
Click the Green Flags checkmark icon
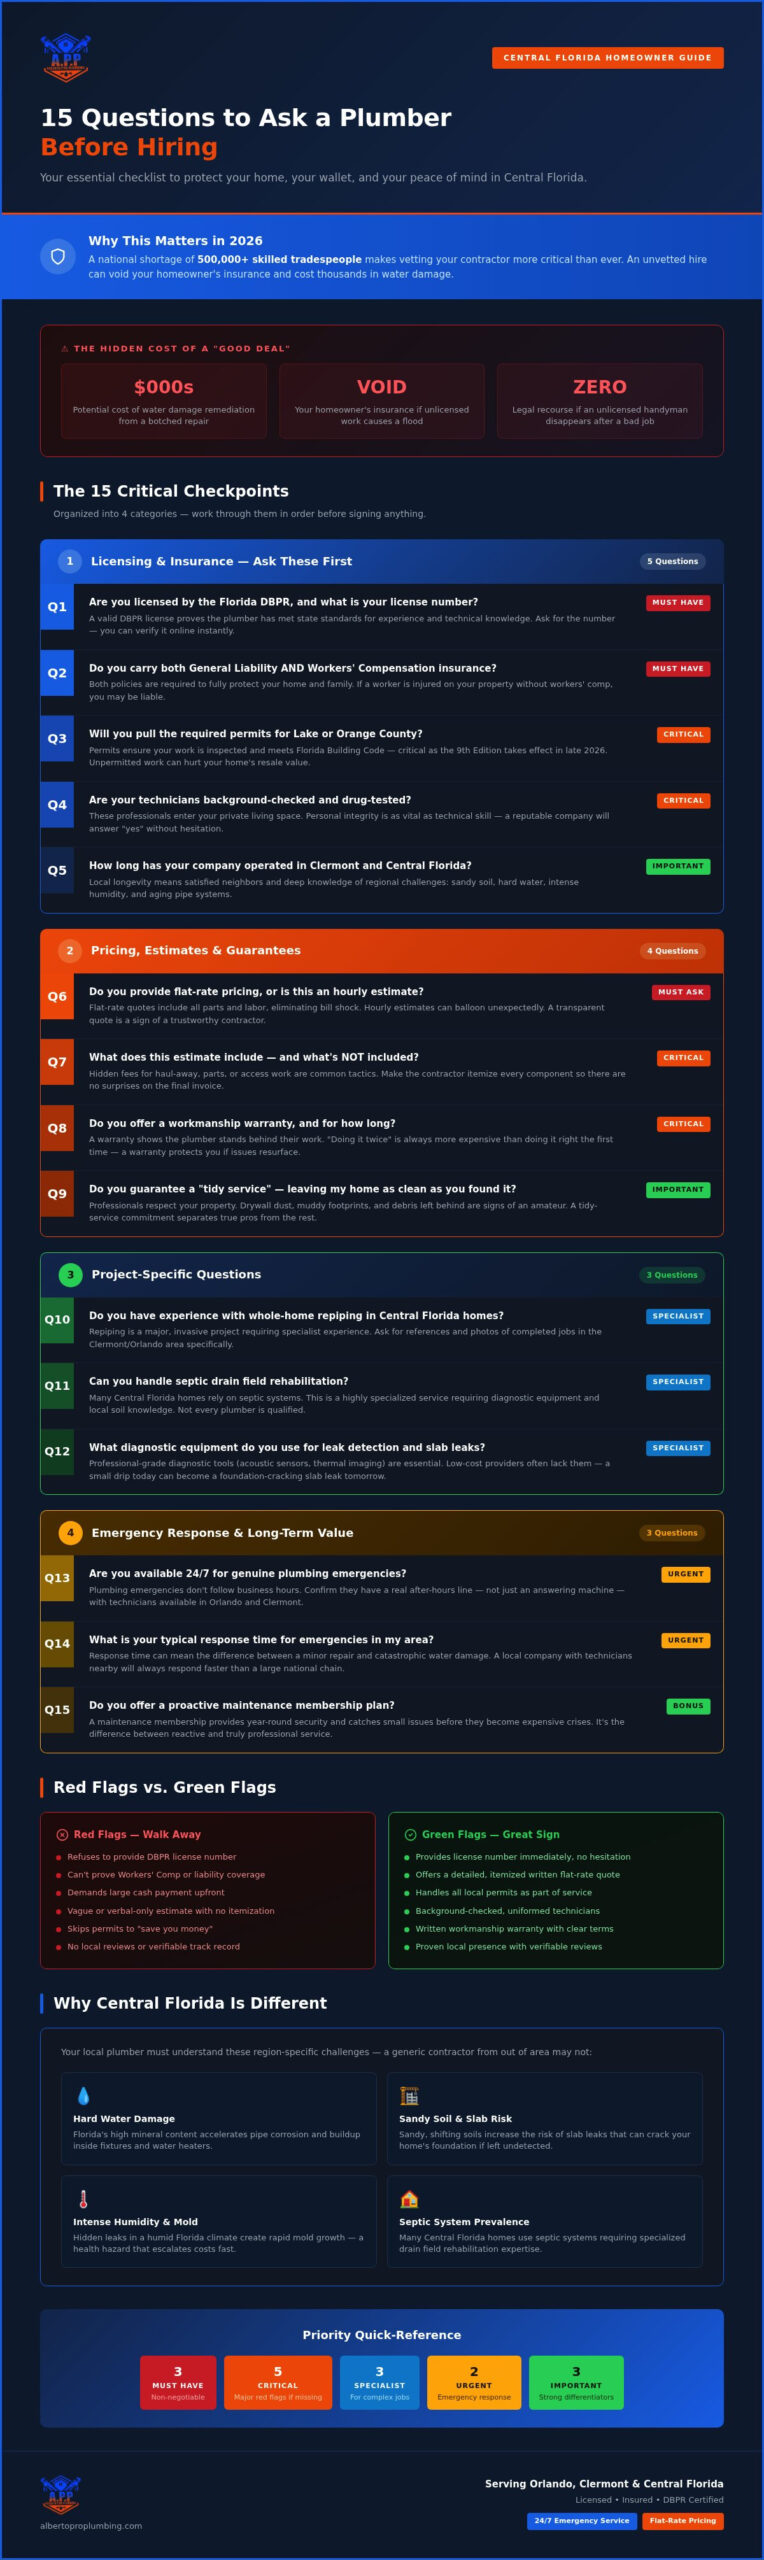coord(410,1834)
